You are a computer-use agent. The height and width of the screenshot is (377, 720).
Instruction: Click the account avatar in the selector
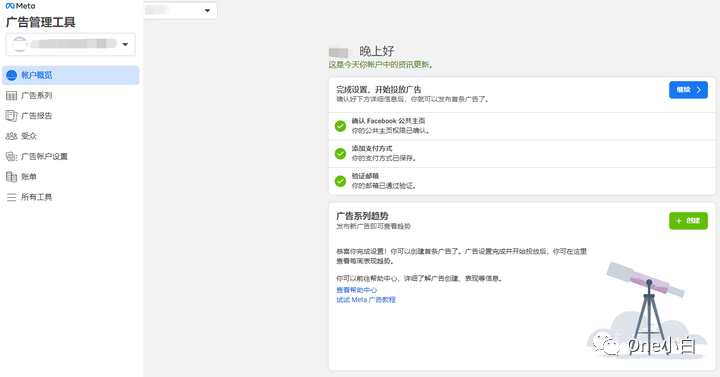tap(20, 44)
